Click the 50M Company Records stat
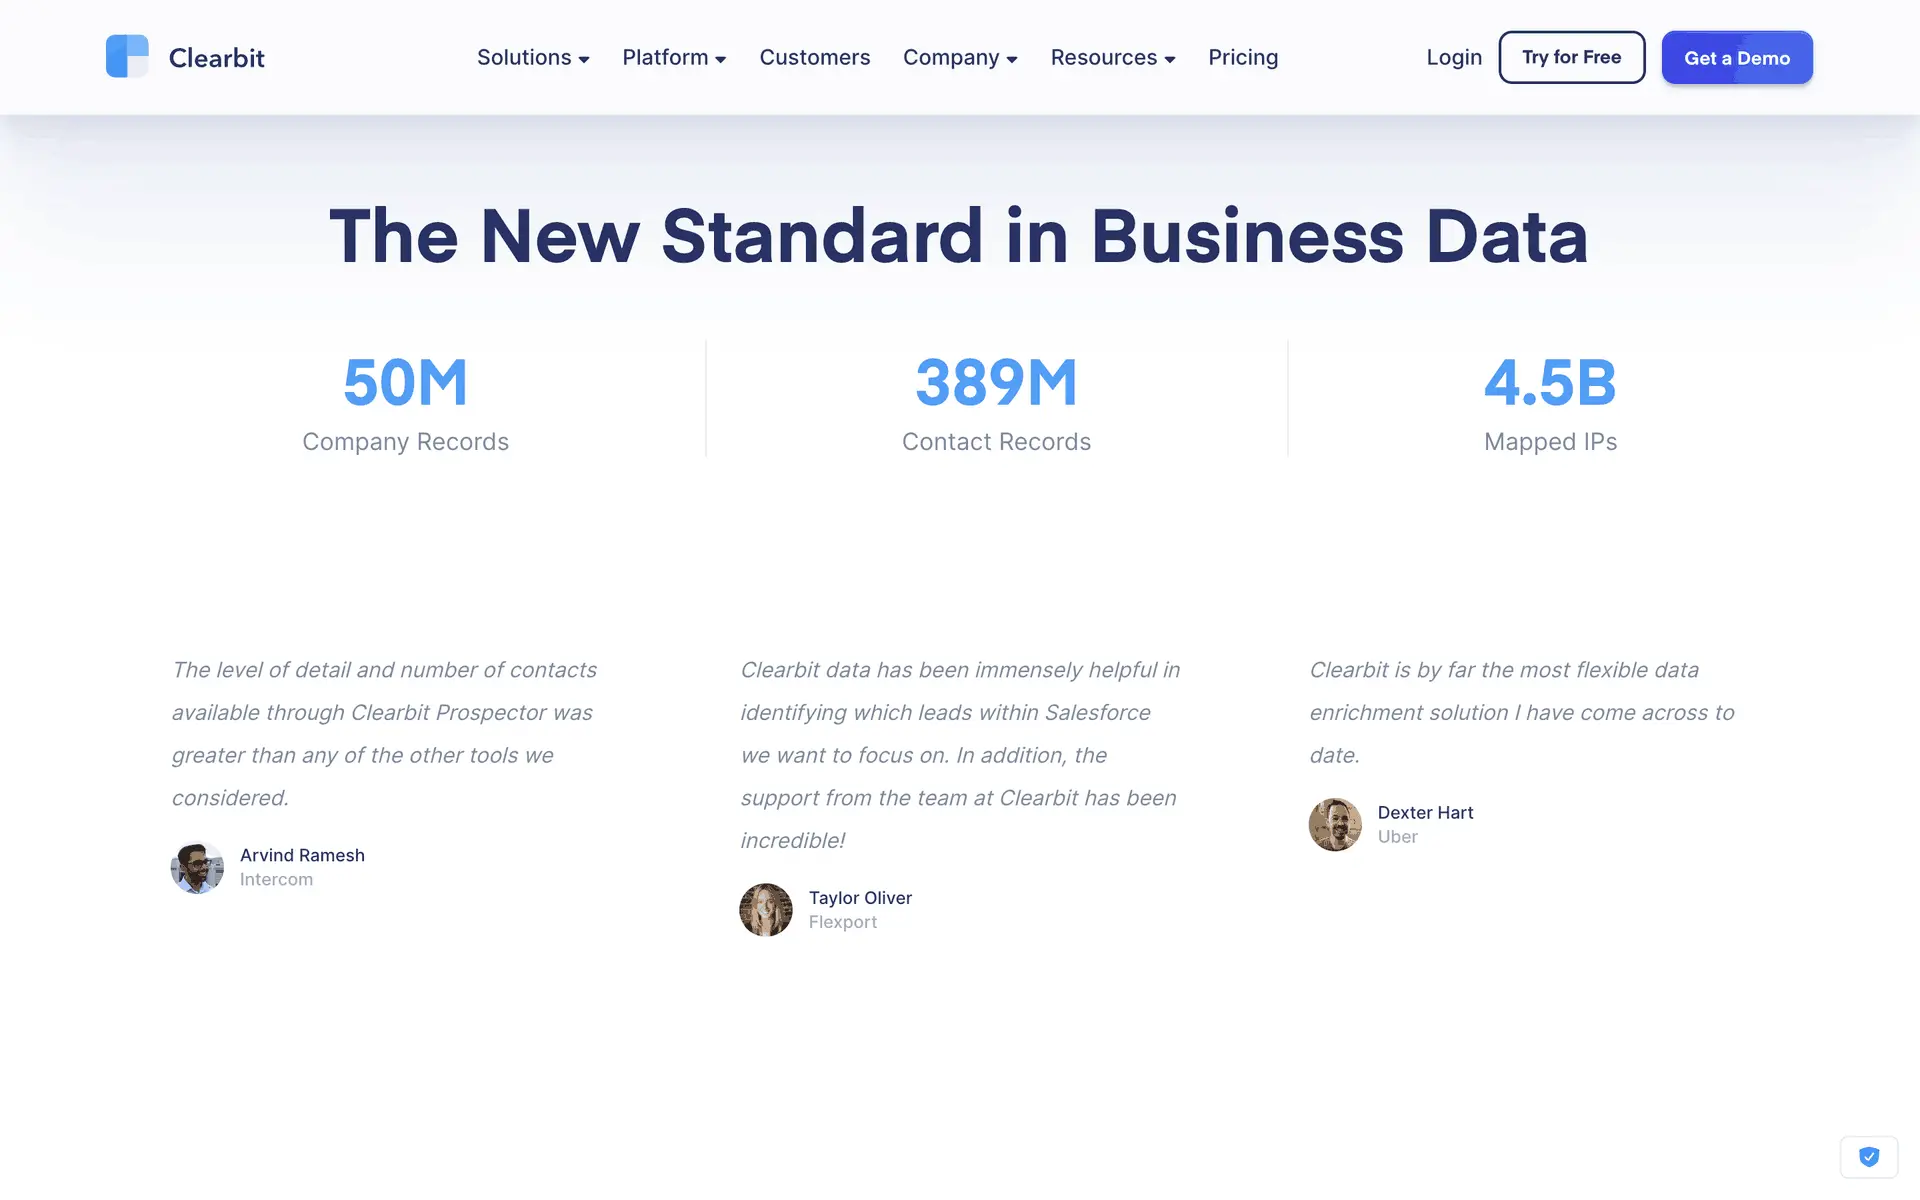This screenshot has height=1200, width=1920. coord(405,402)
